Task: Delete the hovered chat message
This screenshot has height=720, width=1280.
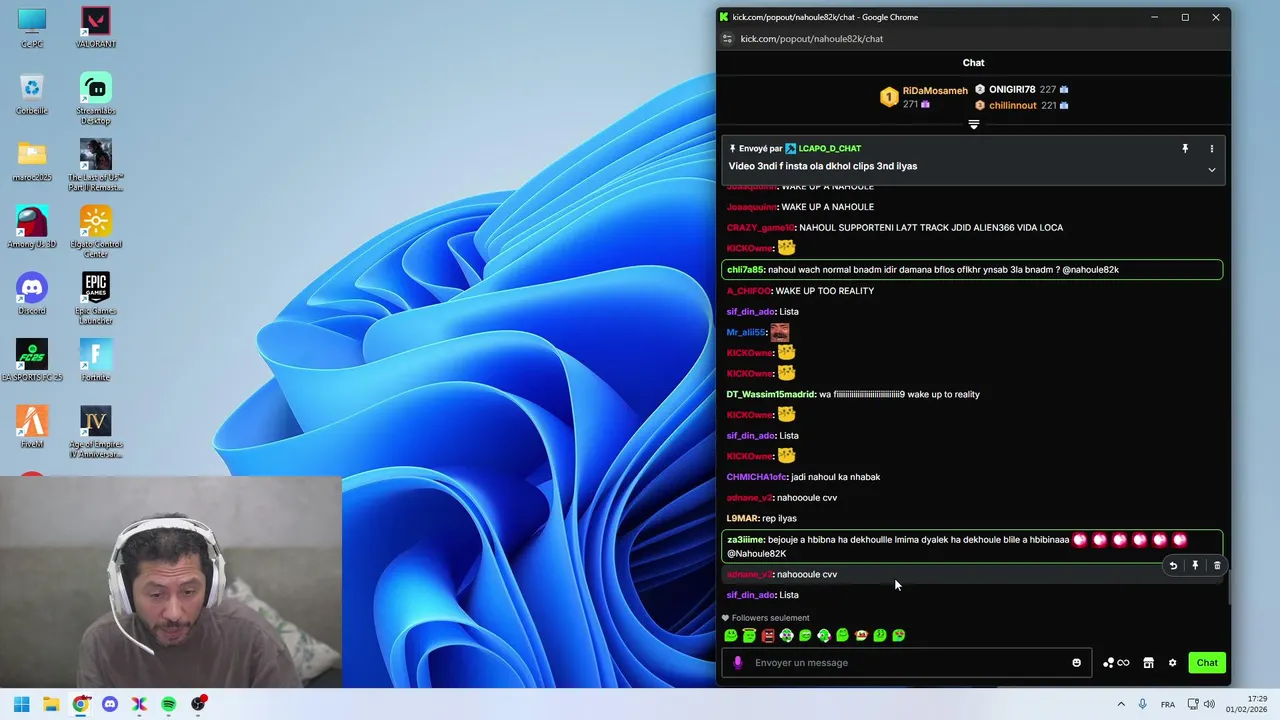Action: pyautogui.click(x=1217, y=566)
